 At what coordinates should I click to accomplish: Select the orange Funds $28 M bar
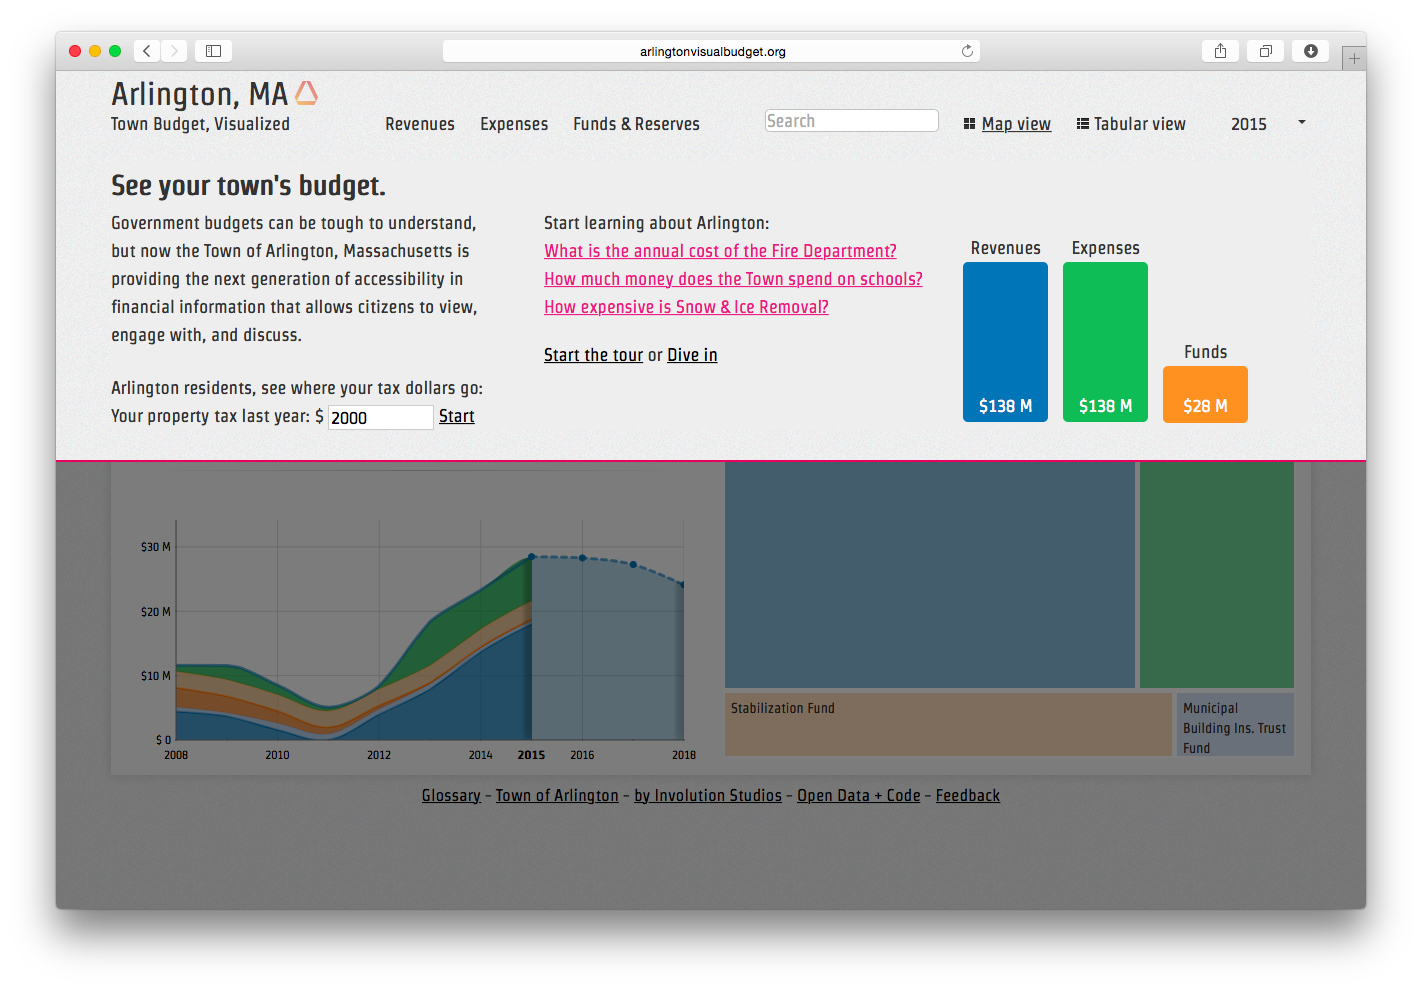[1205, 394]
